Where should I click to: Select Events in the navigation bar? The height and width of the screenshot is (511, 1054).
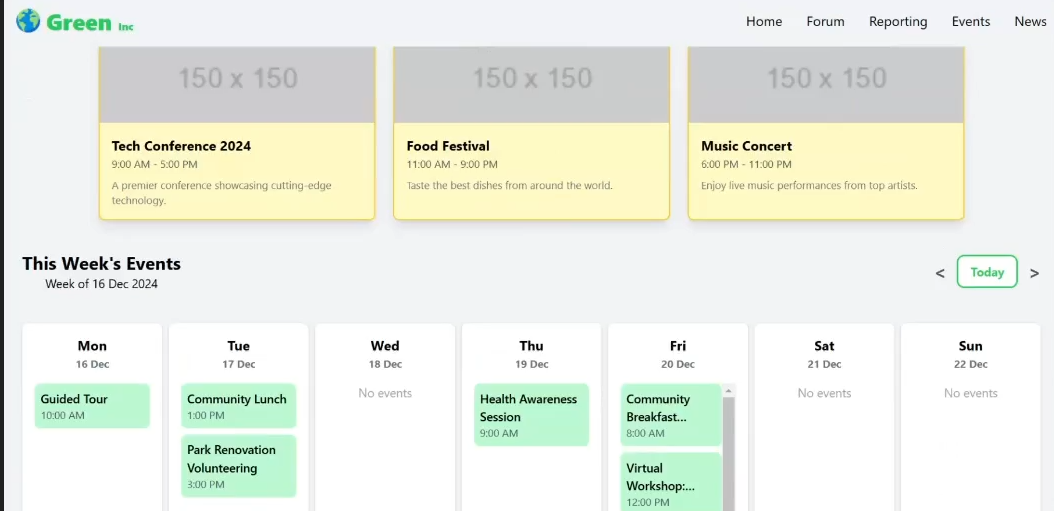click(970, 21)
